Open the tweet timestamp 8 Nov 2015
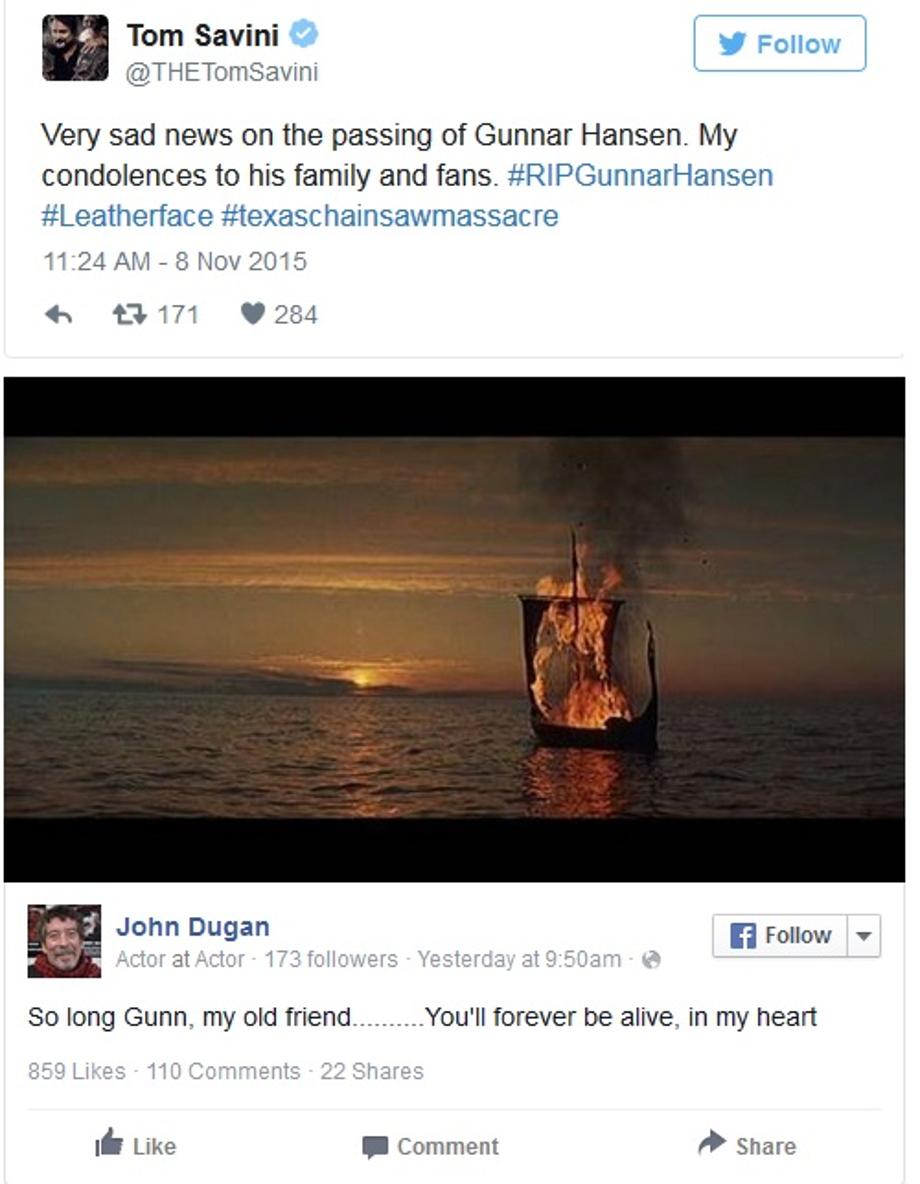 pos(175,261)
